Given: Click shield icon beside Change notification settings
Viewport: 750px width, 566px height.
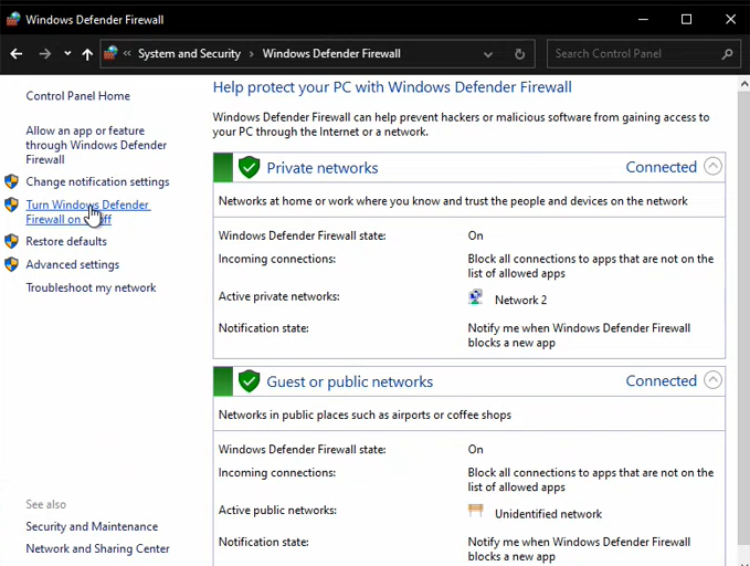Looking at the screenshot, I should click(x=11, y=181).
